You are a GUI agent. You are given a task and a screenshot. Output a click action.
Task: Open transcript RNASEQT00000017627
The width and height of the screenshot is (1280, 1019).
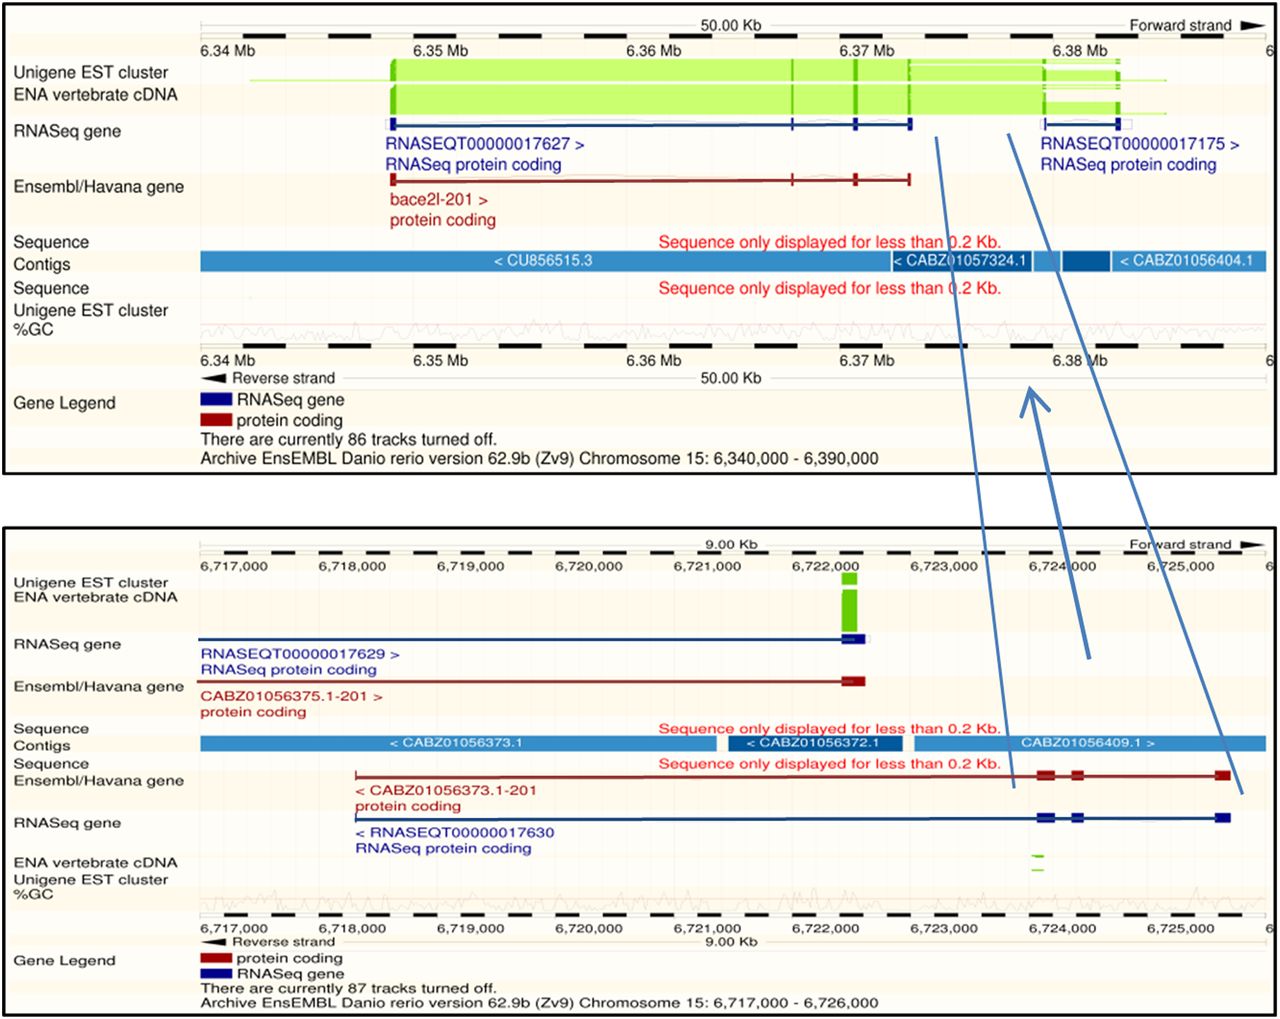484,144
